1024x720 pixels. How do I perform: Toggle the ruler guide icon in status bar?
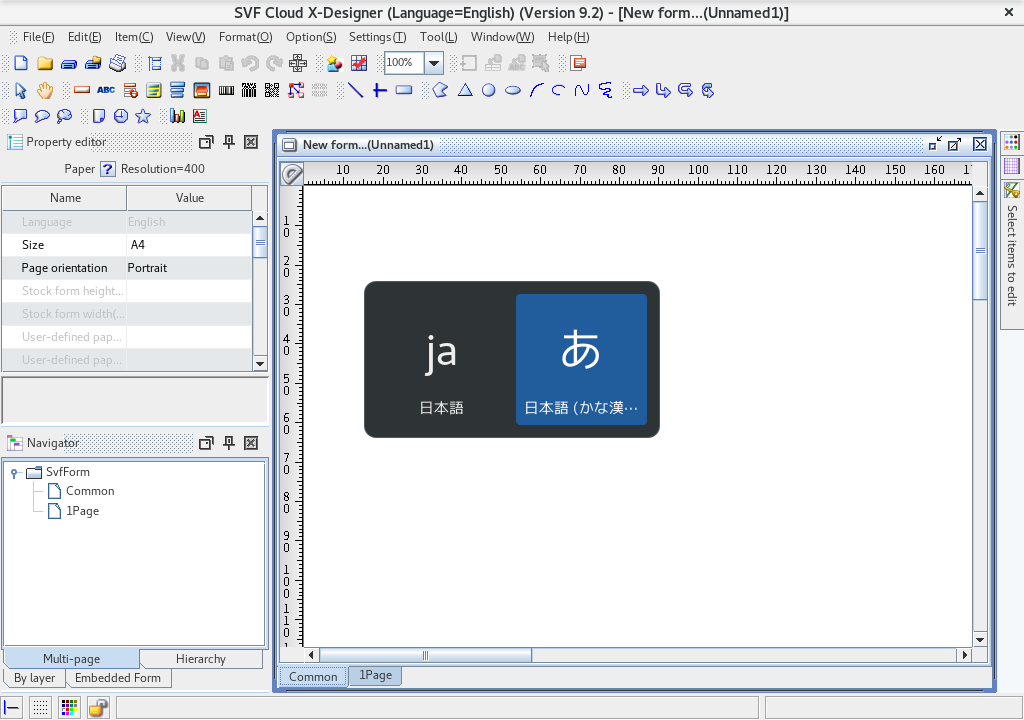click(x=12, y=707)
